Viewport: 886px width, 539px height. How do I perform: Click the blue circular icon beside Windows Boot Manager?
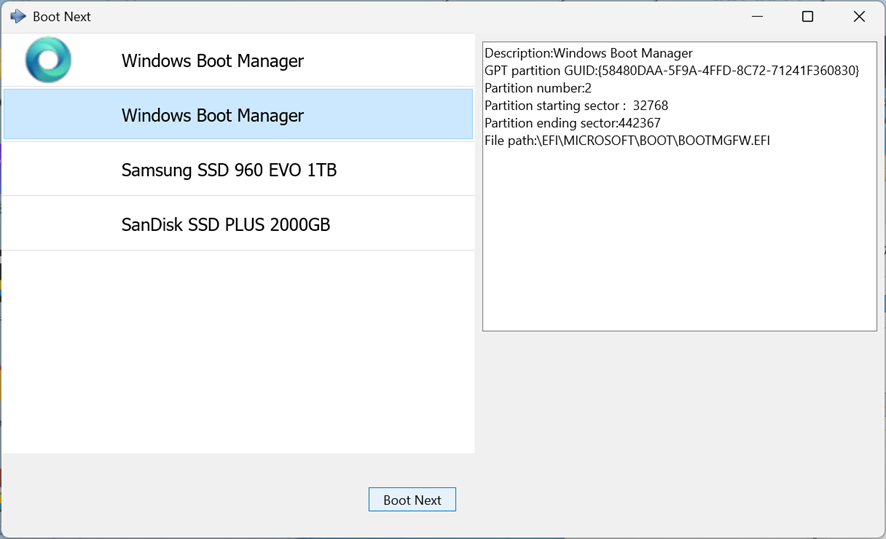[48, 60]
